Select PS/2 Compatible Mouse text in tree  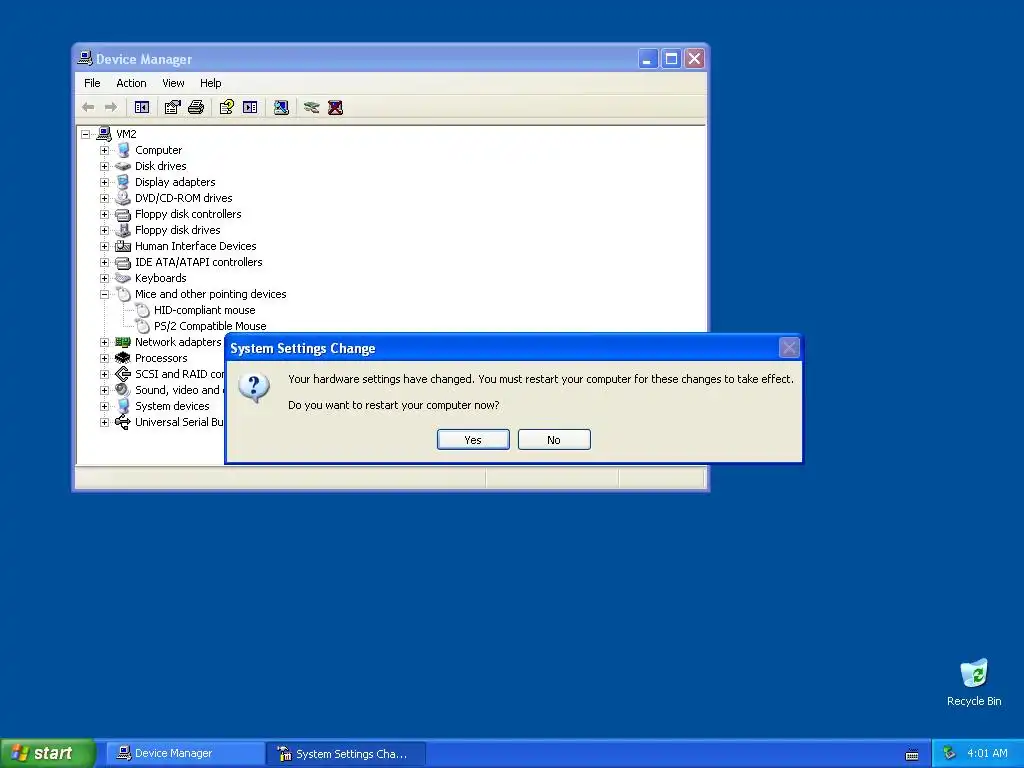[210, 326]
